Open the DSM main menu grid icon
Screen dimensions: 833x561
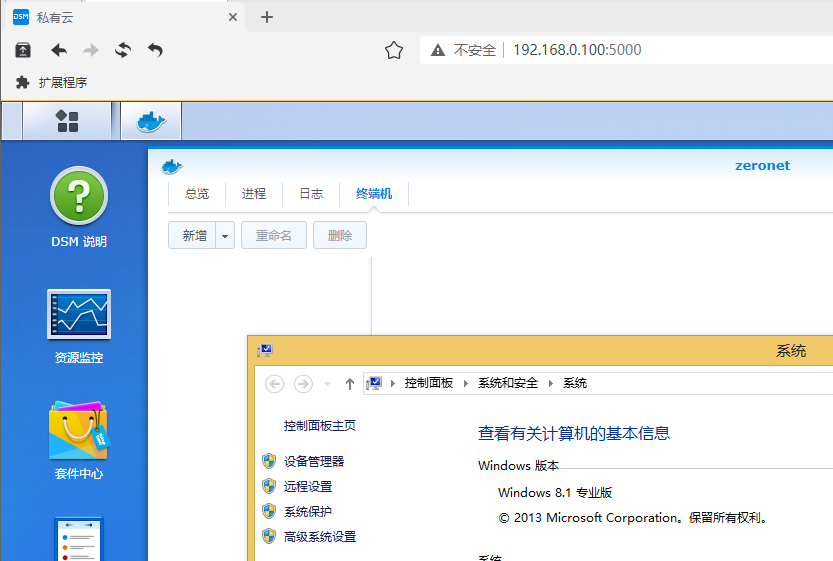click(x=67, y=122)
